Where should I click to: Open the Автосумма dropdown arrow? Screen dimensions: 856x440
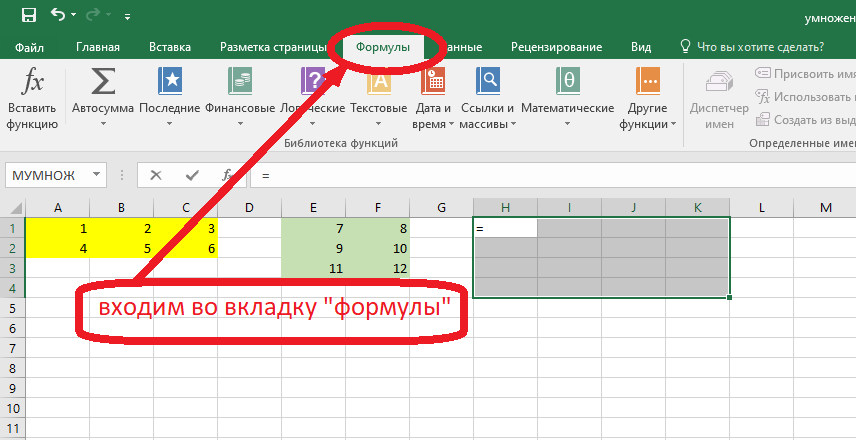pos(103,124)
